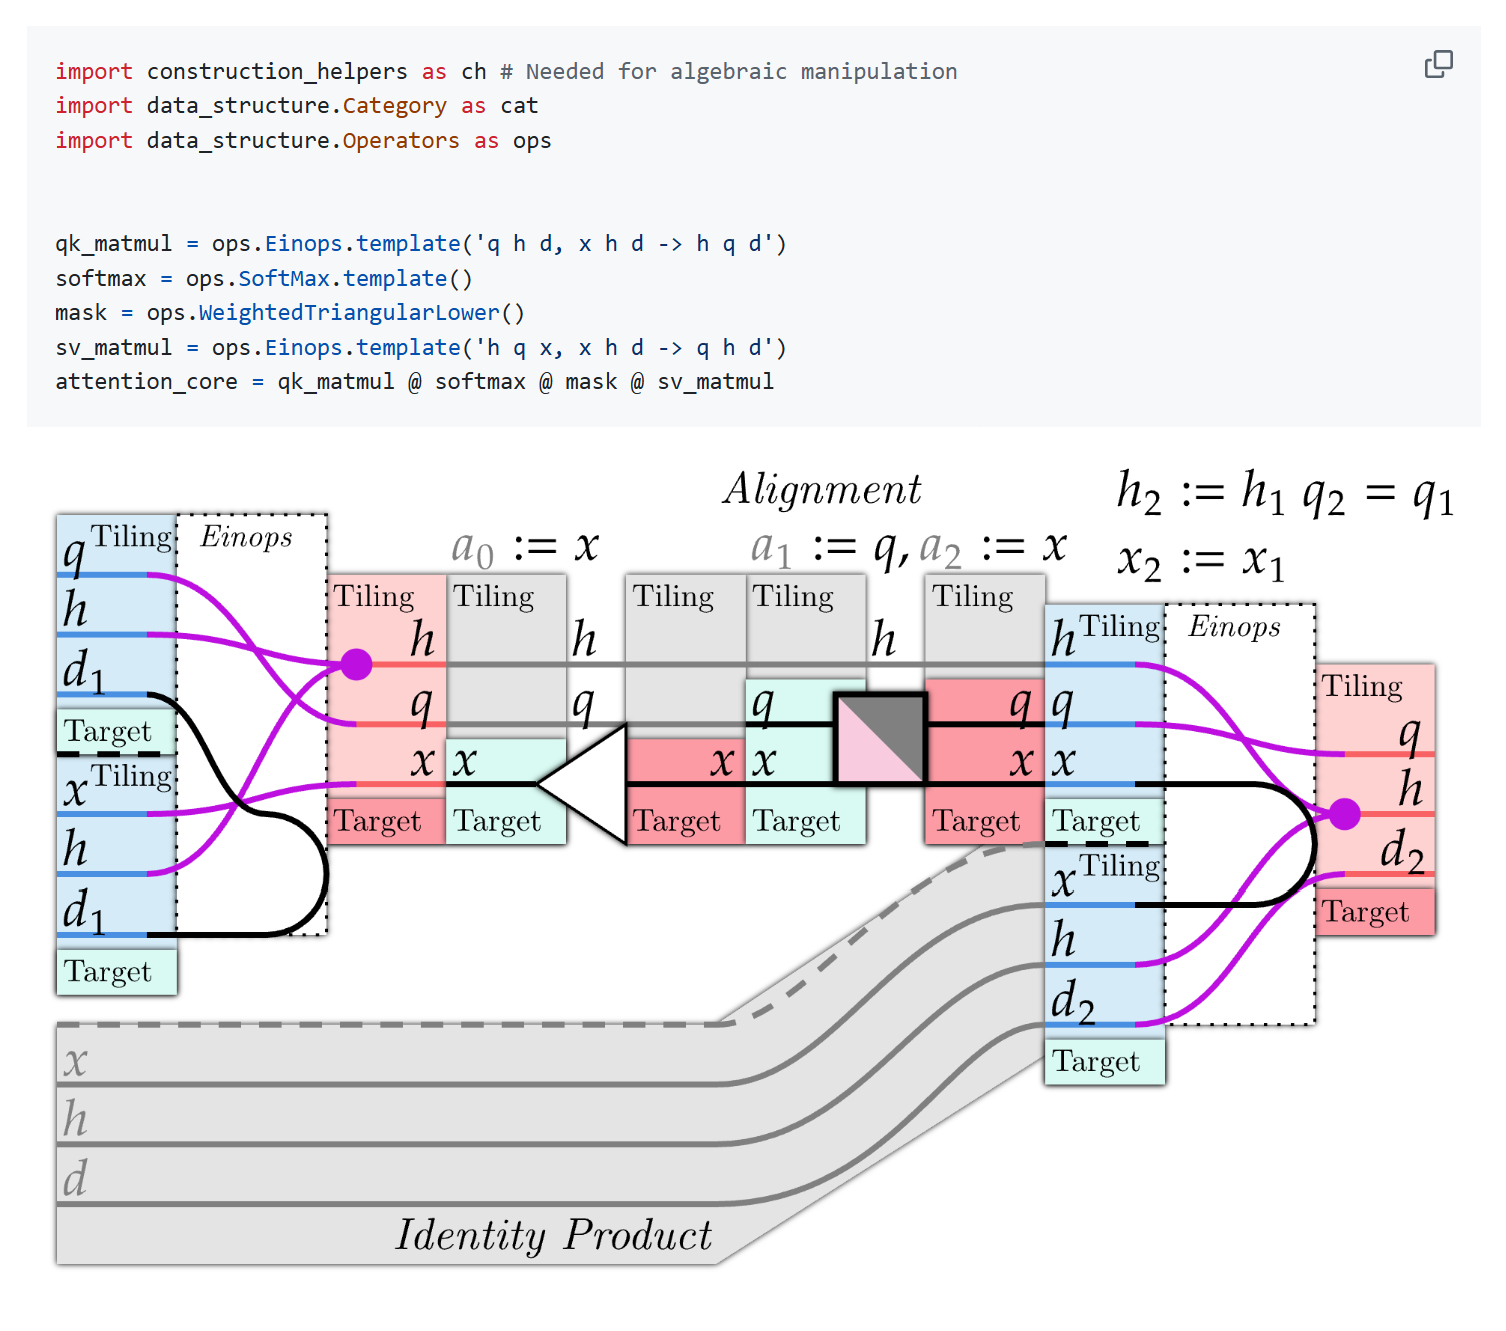Image resolution: width=1506 pixels, height=1331 pixels.
Task: Click construction_helpers in the import line
Action: (277, 72)
